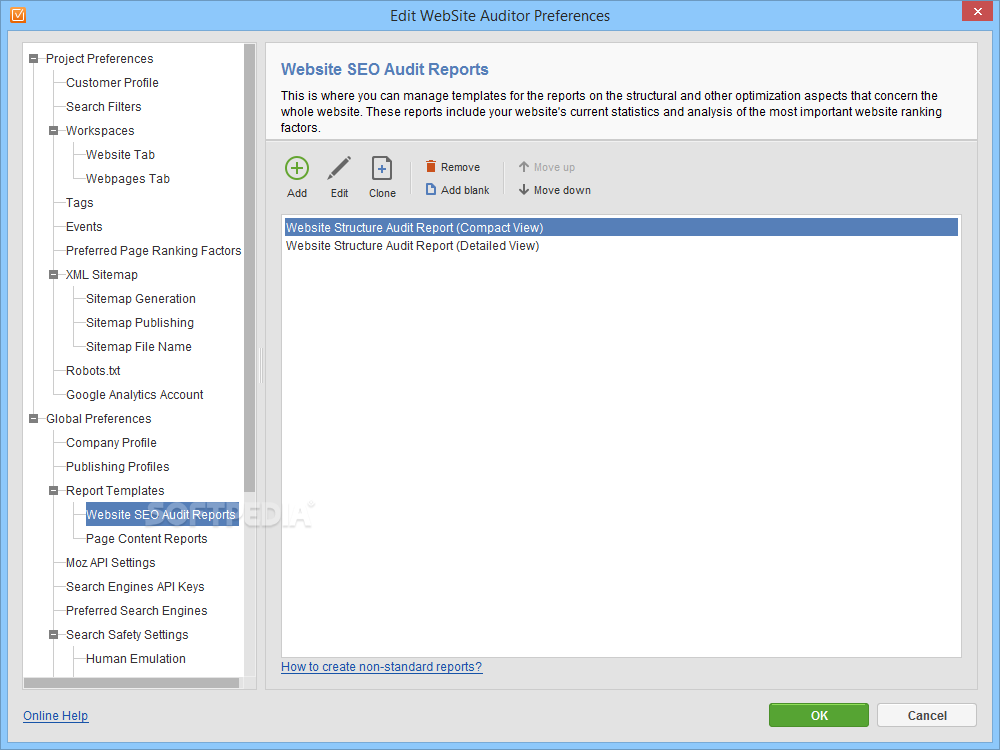This screenshot has width=1000, height=750.
Task: Select Events in preferences tree
Action: pyautogui.click(x=84, y=227)
